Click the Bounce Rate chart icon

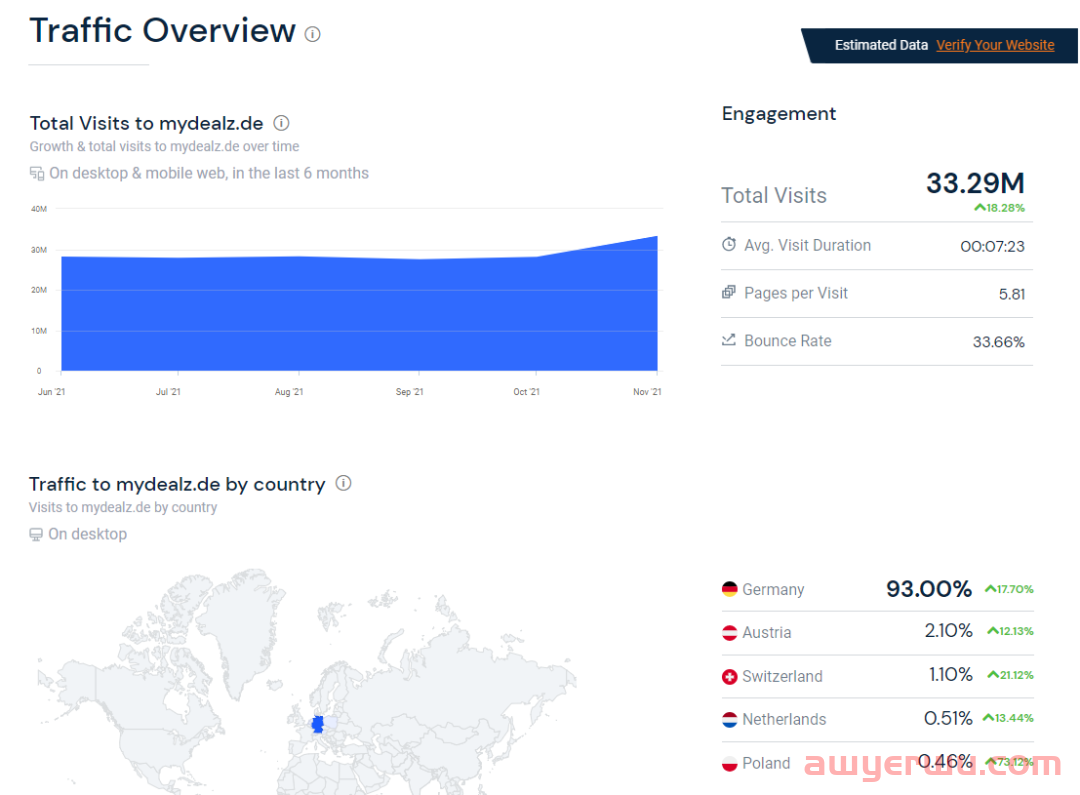[729, 340]
